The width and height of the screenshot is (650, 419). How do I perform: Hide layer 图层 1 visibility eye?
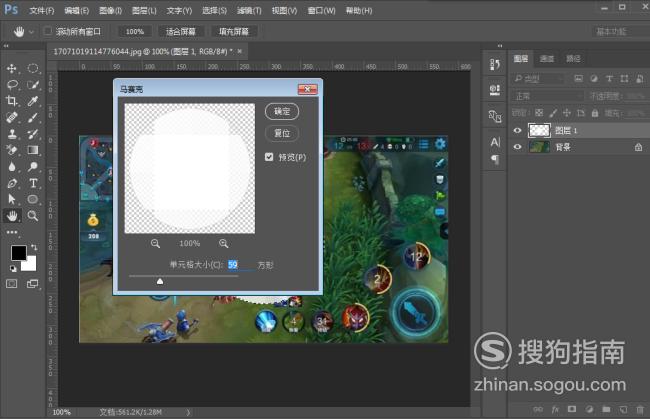(x=517, y=131)
